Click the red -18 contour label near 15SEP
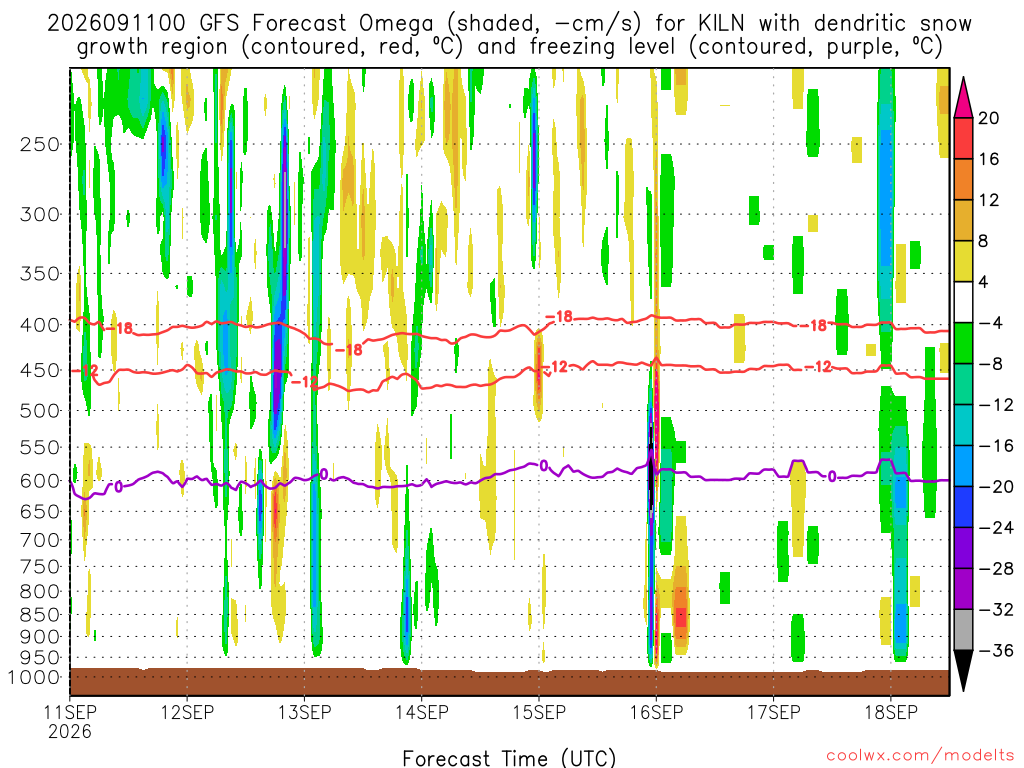 tap(559, 317)
